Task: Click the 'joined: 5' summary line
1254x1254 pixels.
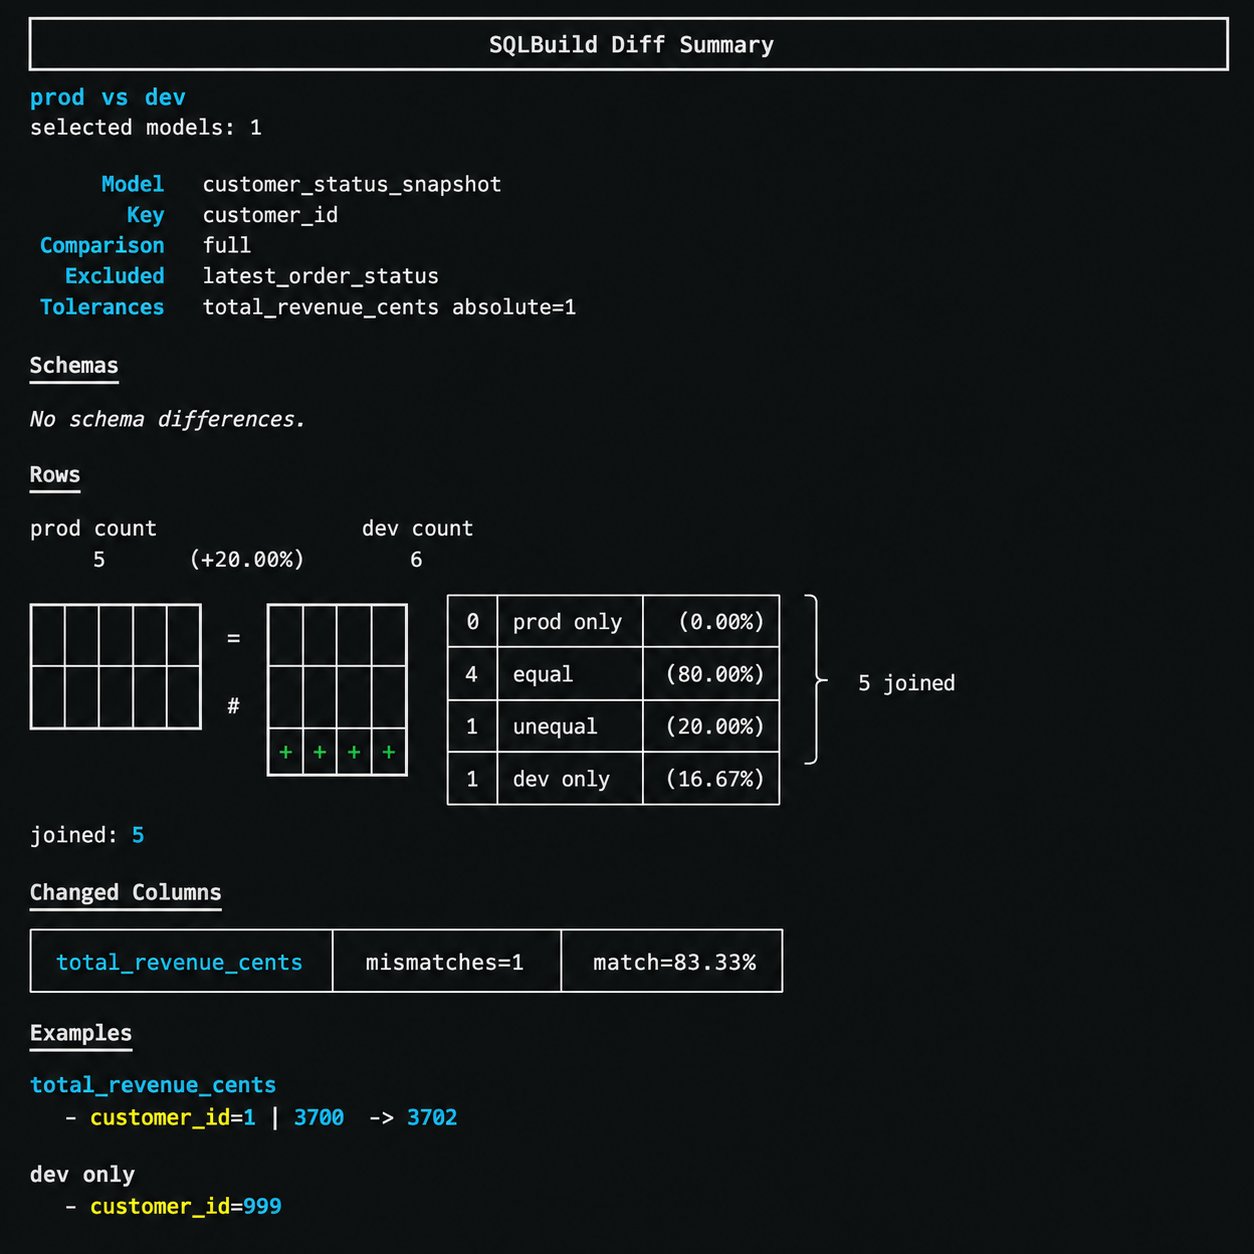Action: (87, 835)
